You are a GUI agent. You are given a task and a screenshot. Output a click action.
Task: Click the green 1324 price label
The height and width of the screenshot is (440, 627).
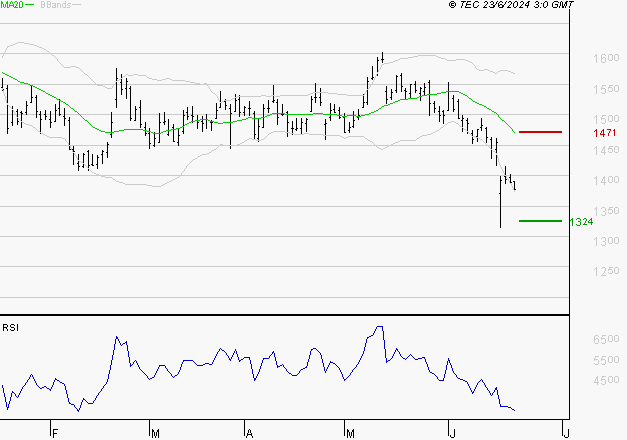581,222
